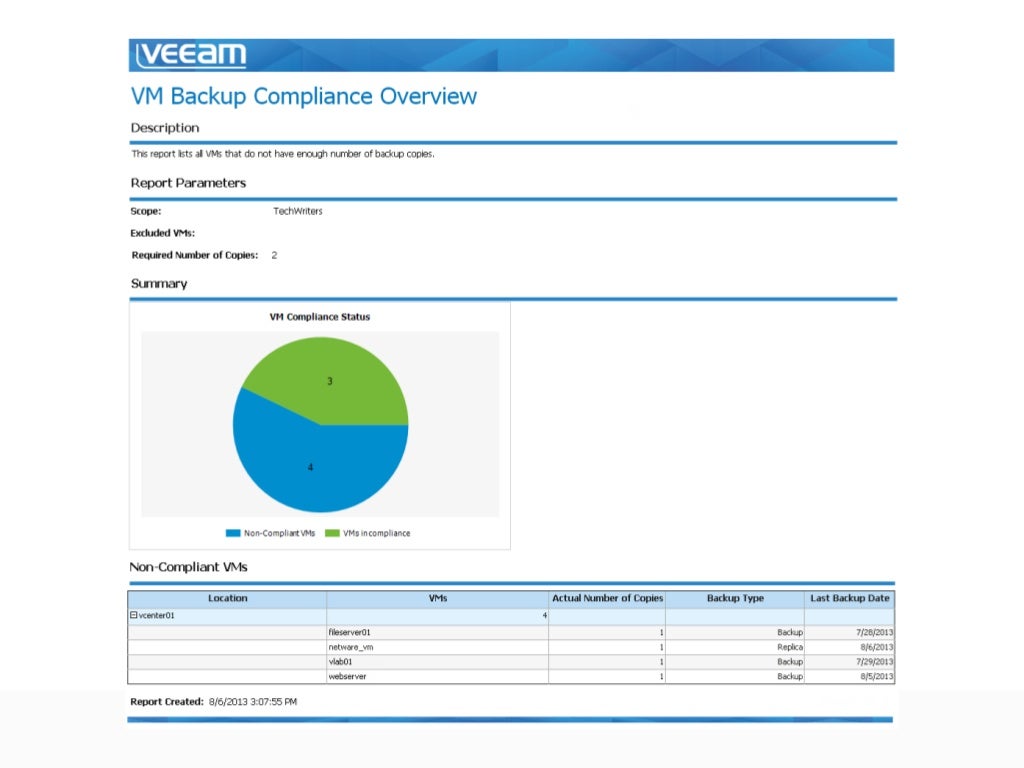Screen dimensions: 1024x768
Task: Click the Report Parameters heading
Action: [x=188, y=183]
